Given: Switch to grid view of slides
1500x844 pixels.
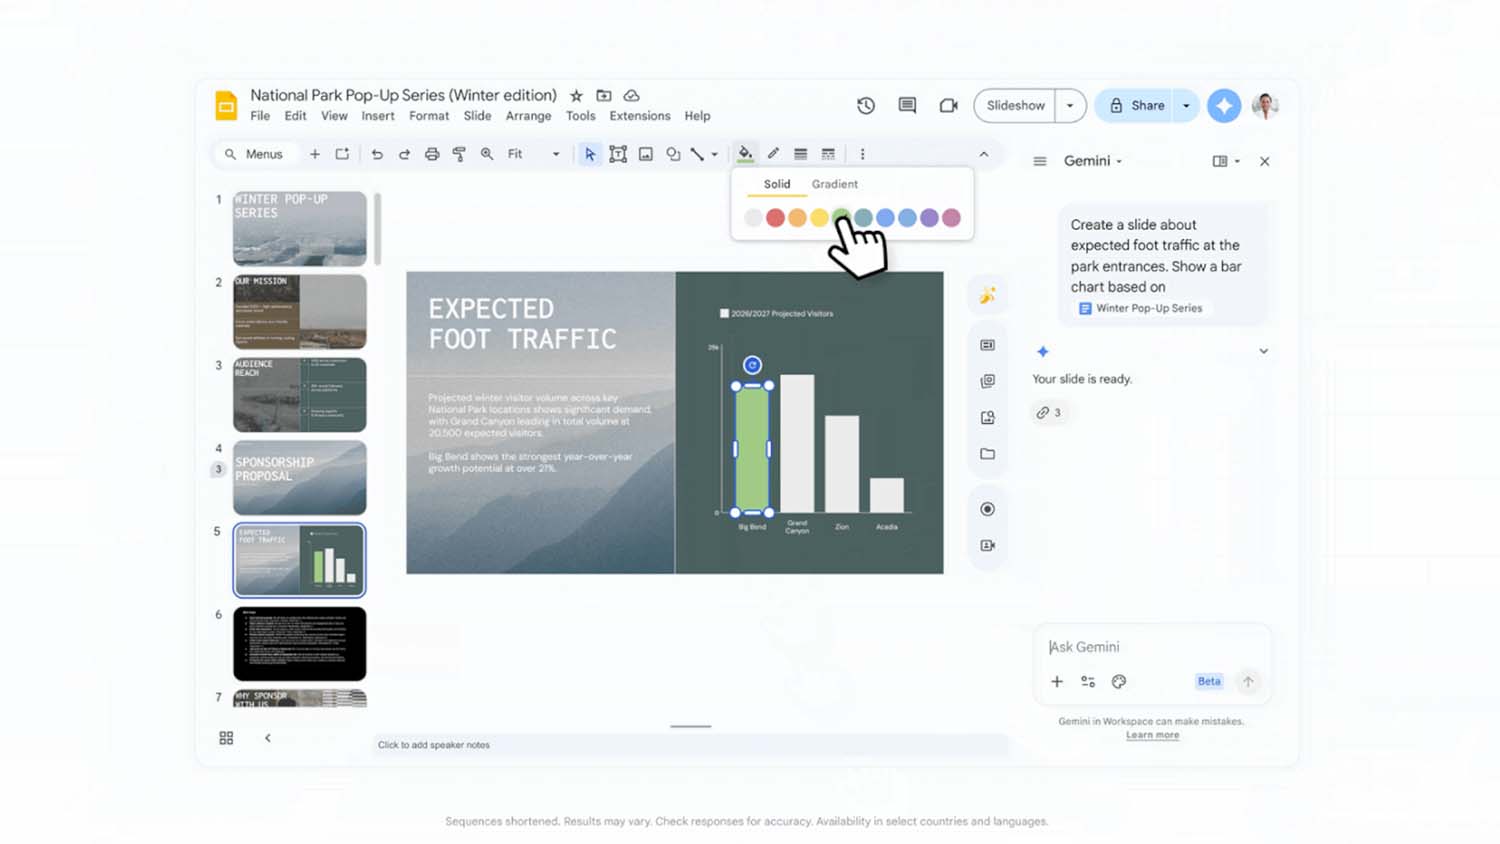Looking at the screenshot, I should (226, 738).
